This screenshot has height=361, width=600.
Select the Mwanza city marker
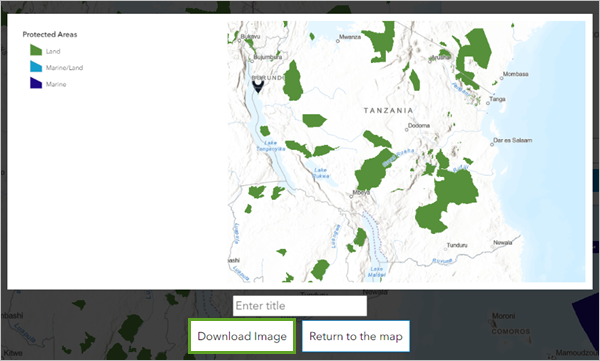pos(338,41)
